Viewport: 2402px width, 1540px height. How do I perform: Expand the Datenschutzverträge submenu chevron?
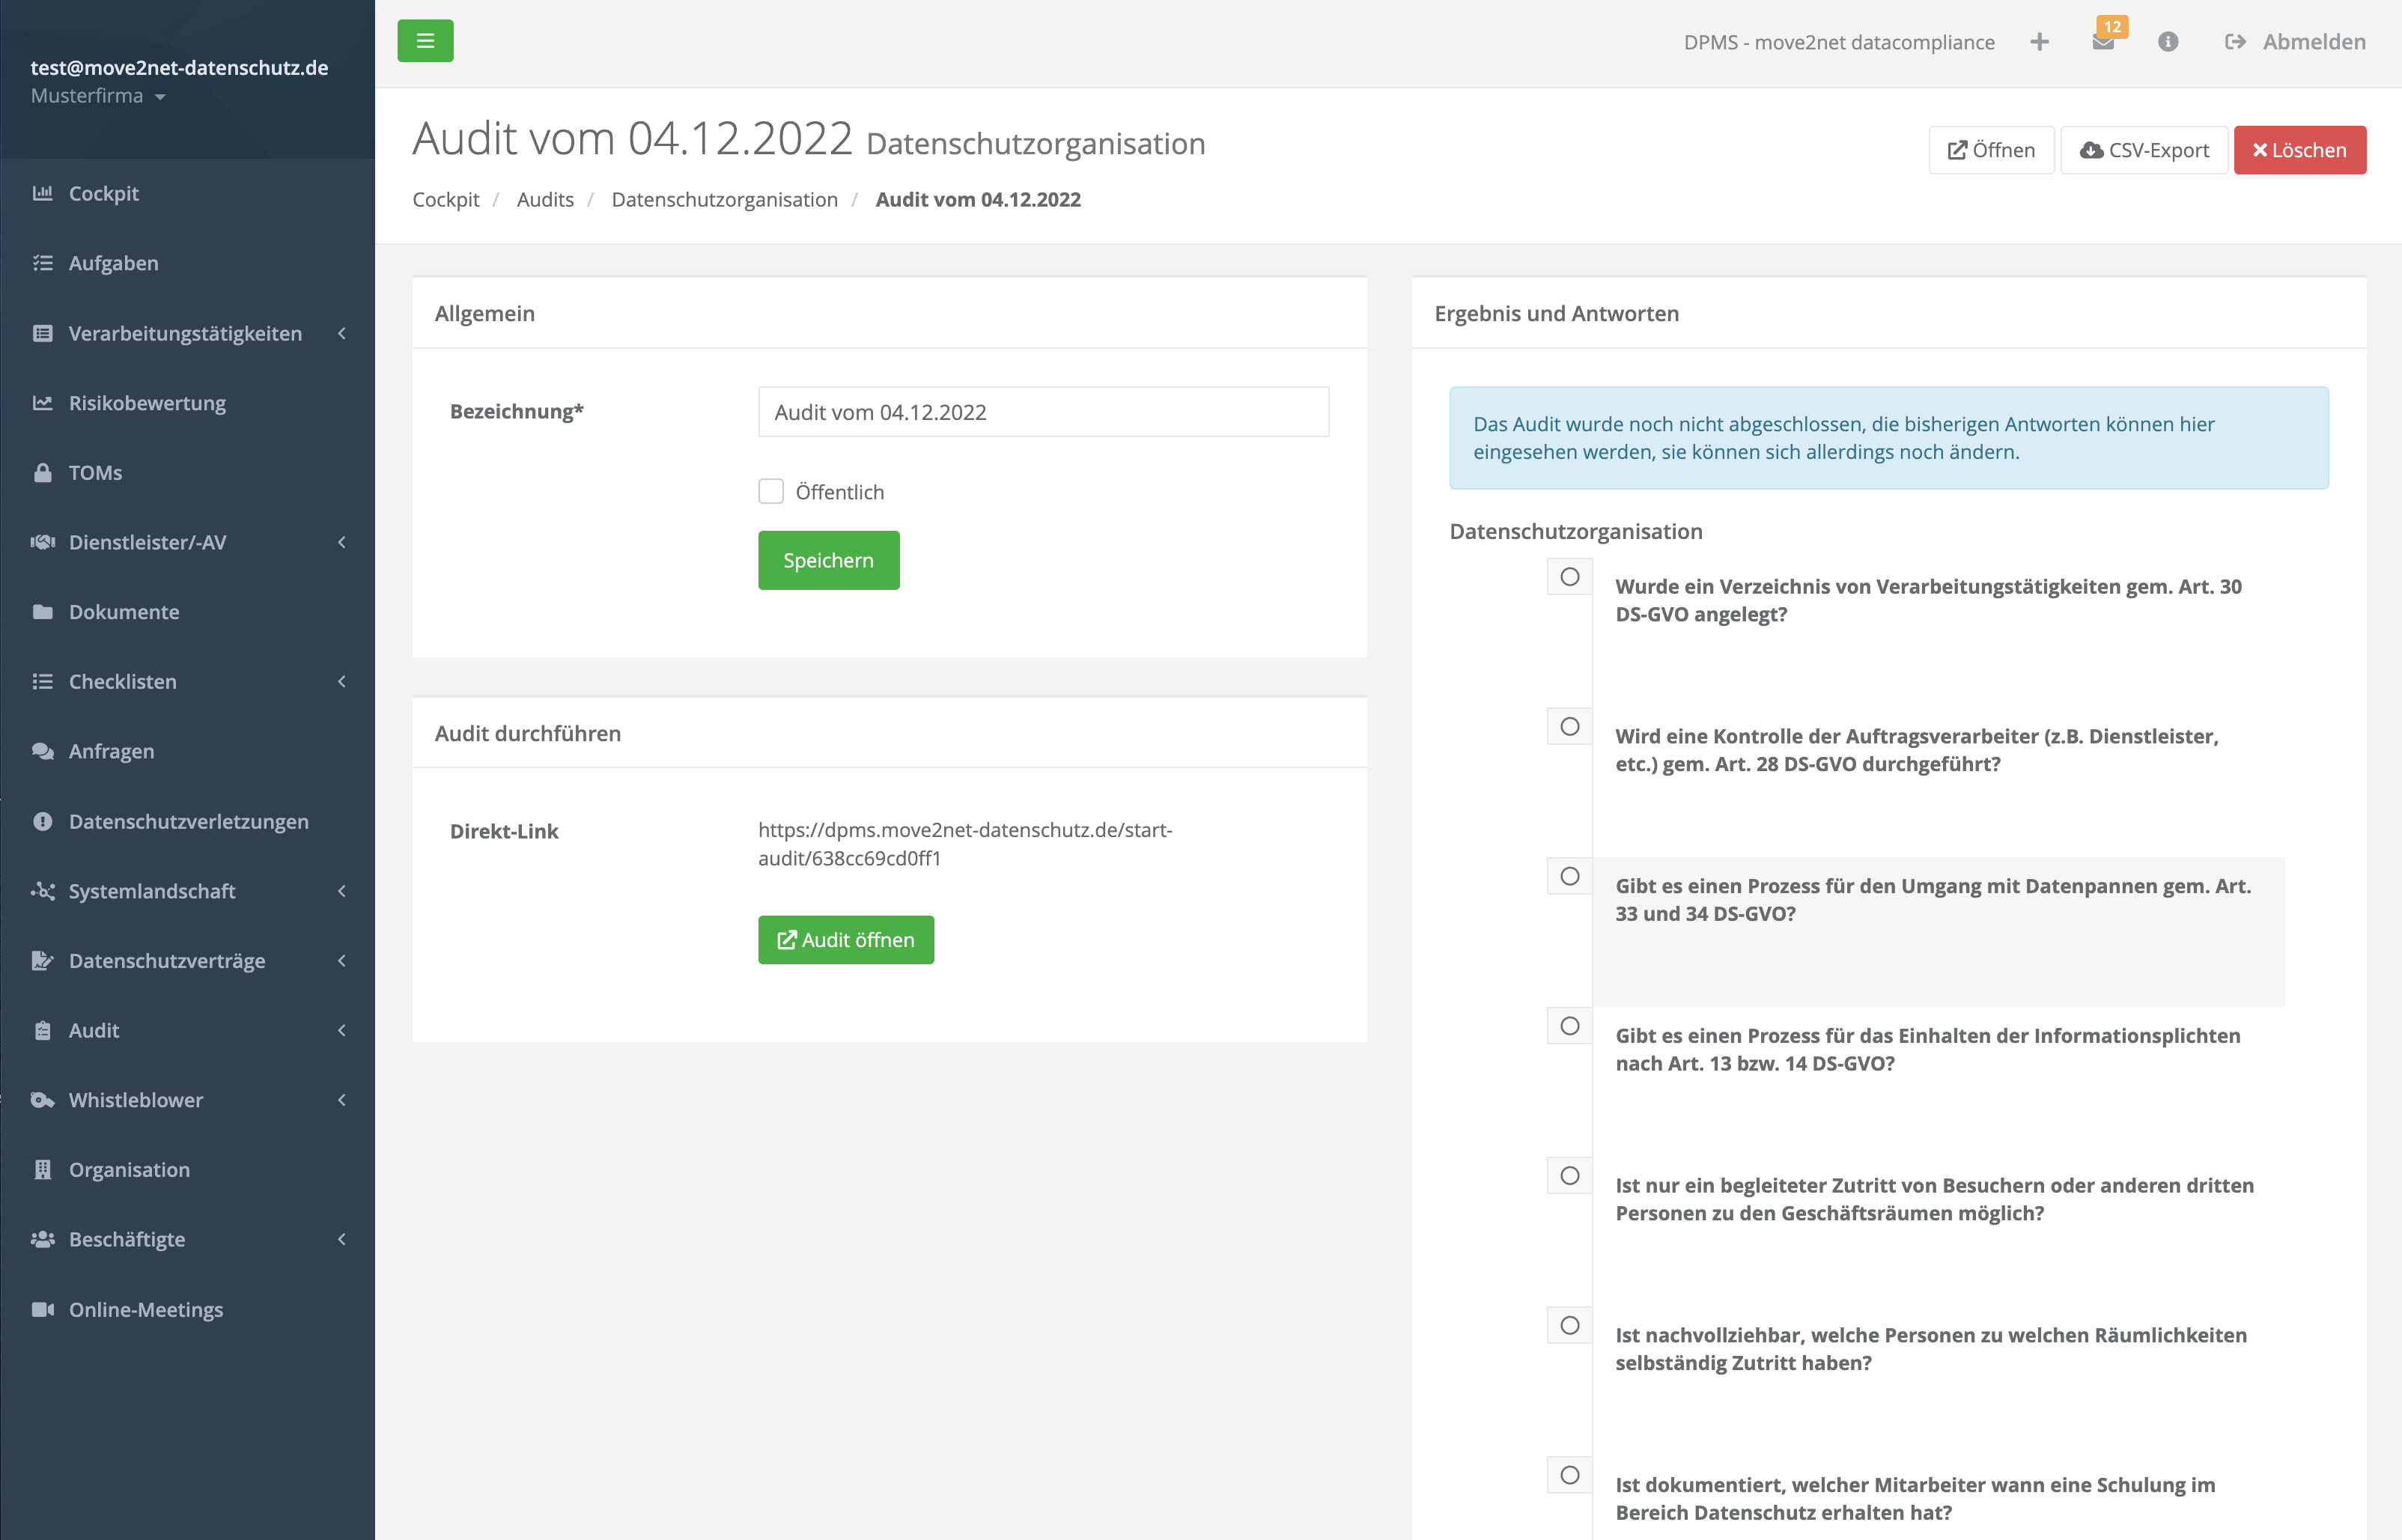coord(342,960)
